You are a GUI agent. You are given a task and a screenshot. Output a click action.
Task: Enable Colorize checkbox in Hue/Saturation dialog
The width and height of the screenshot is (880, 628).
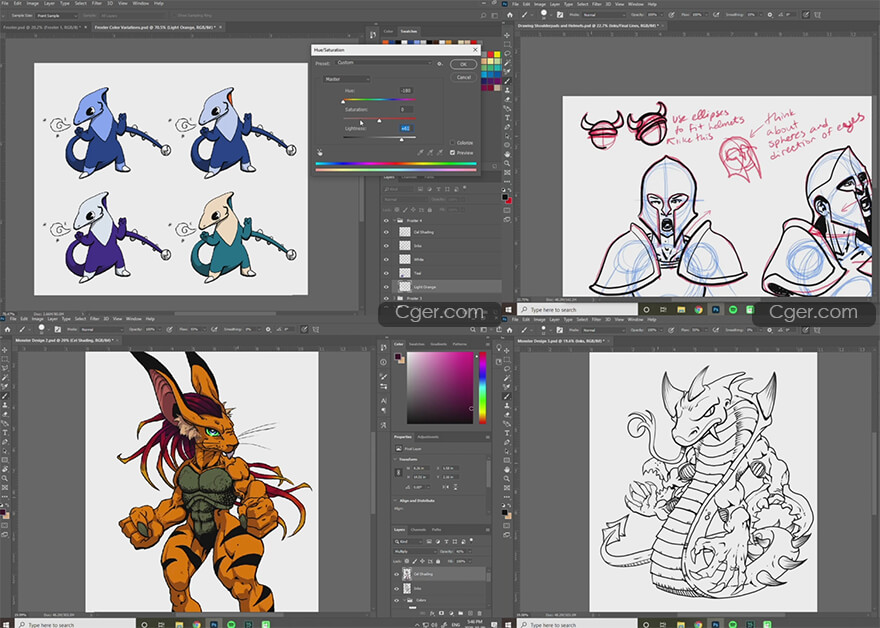coord(452,143)
